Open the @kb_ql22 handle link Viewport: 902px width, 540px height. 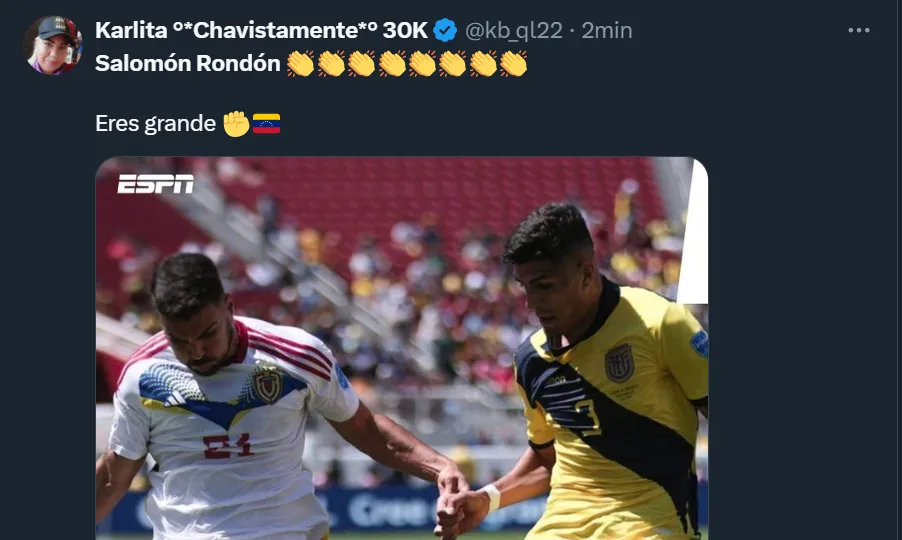pos(513,30)
